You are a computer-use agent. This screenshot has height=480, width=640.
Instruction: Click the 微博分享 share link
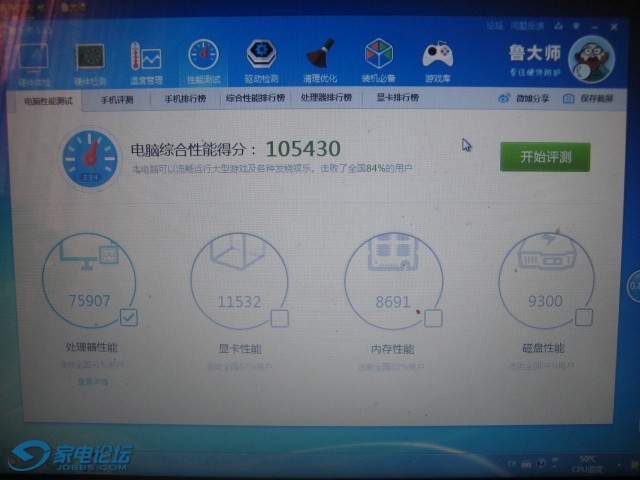click(x=524, y=99)
